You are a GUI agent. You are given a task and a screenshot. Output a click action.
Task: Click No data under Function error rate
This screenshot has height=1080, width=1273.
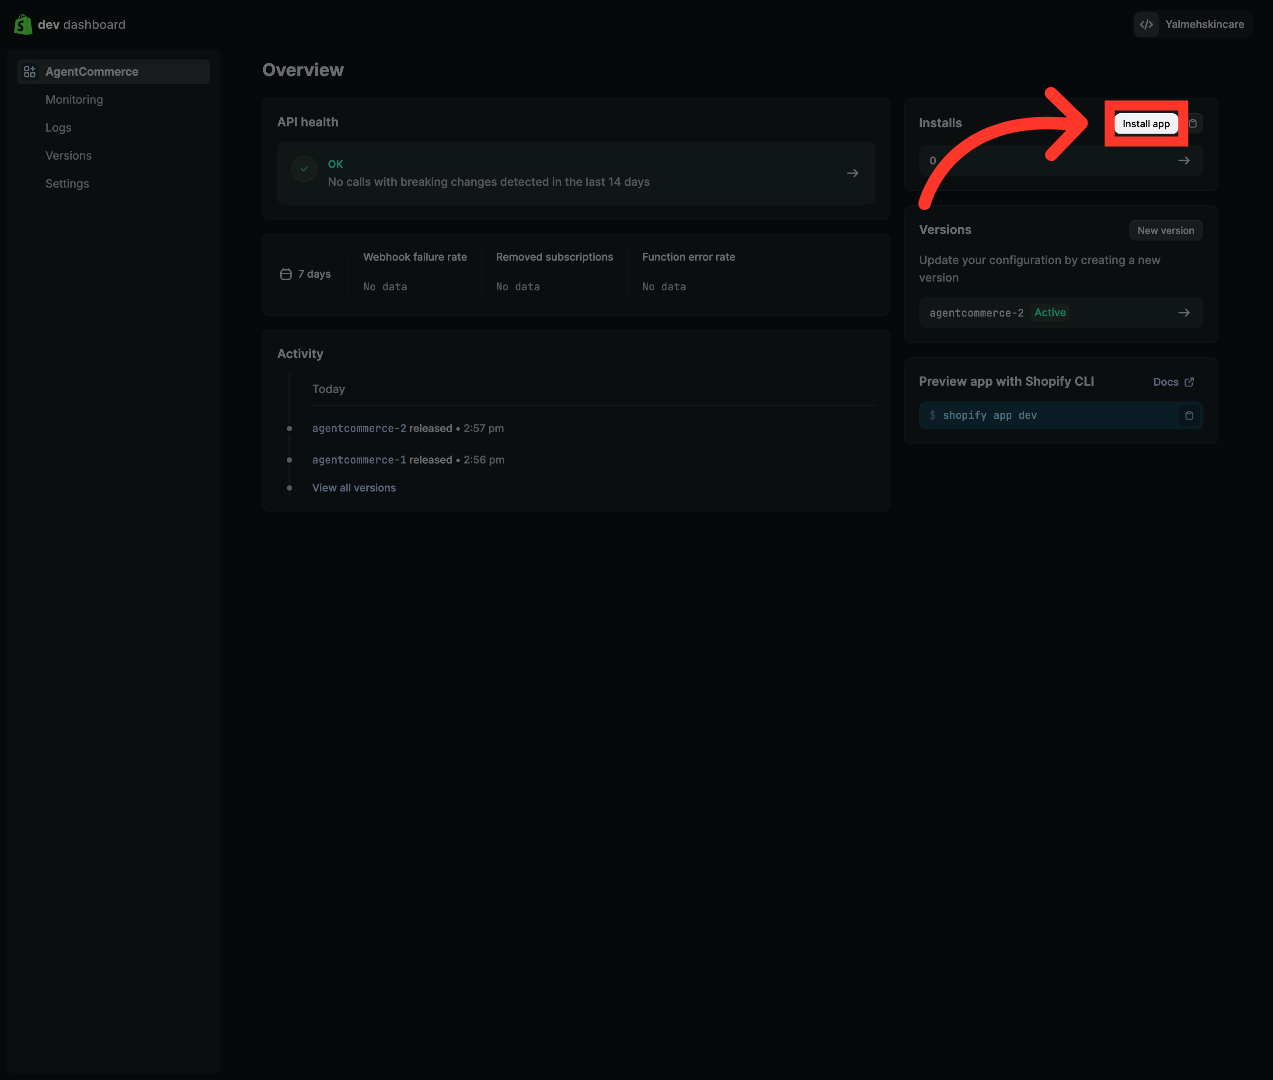(664, 287)
